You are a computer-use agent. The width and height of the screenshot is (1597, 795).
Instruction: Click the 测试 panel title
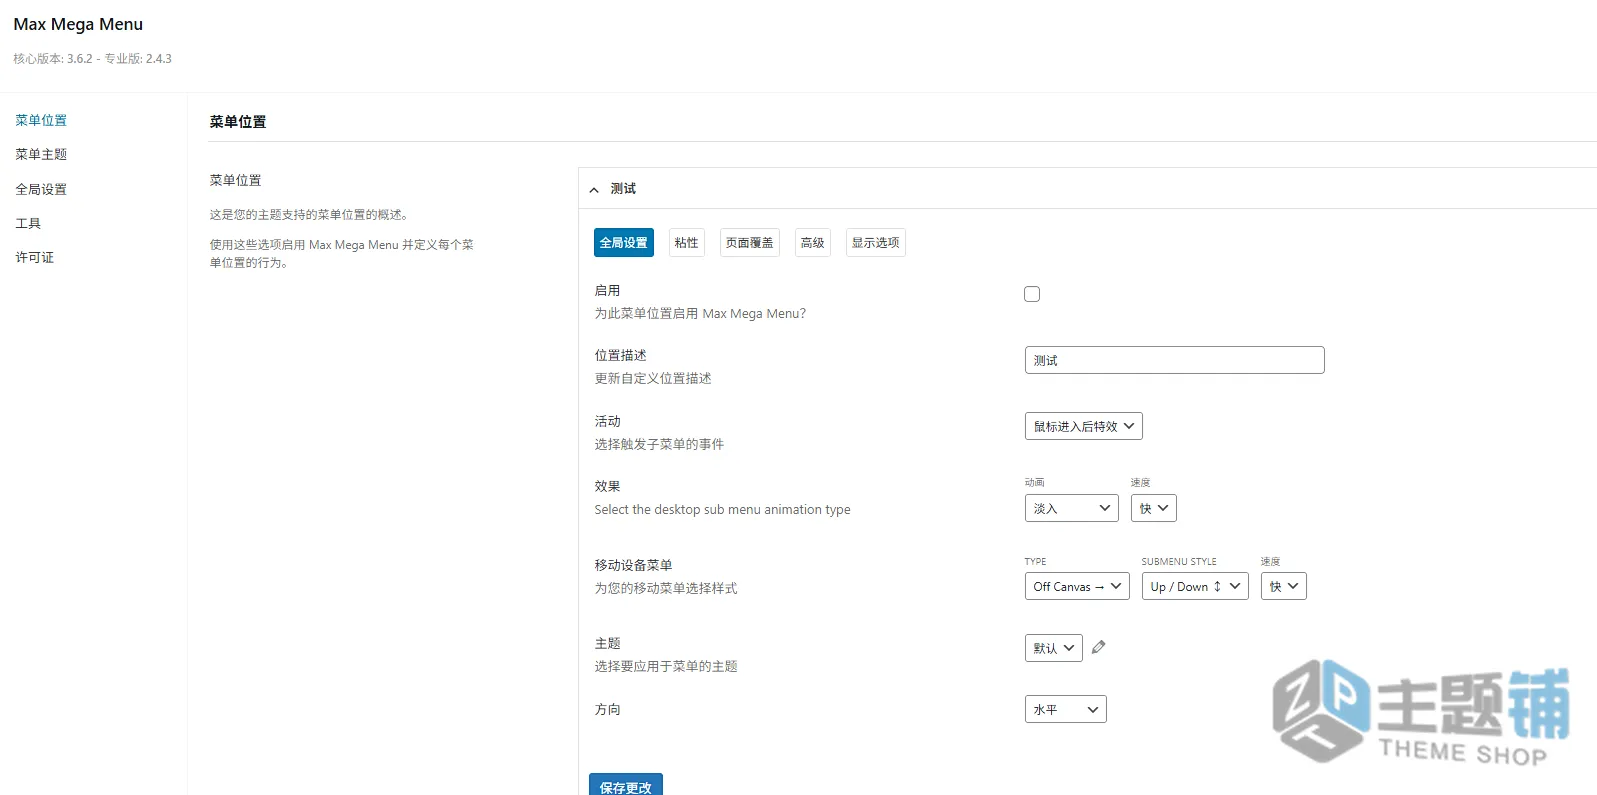(x=623, y=188)
